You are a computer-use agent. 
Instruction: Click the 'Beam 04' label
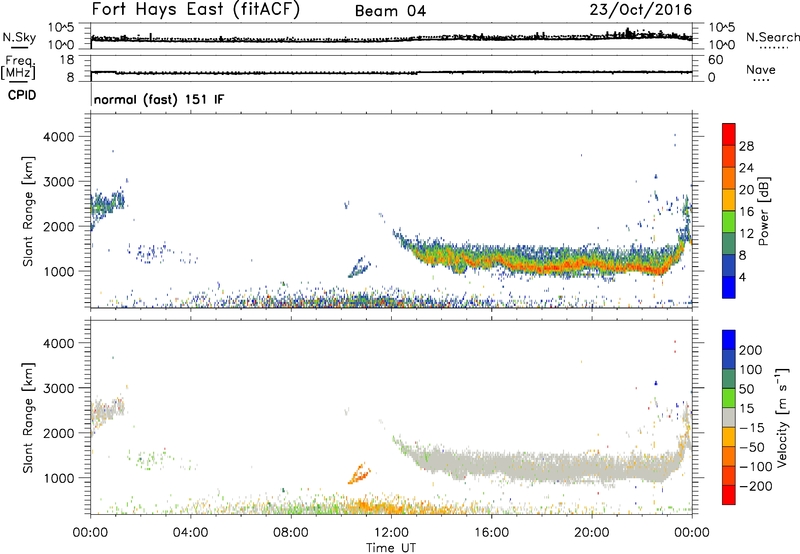390,11
